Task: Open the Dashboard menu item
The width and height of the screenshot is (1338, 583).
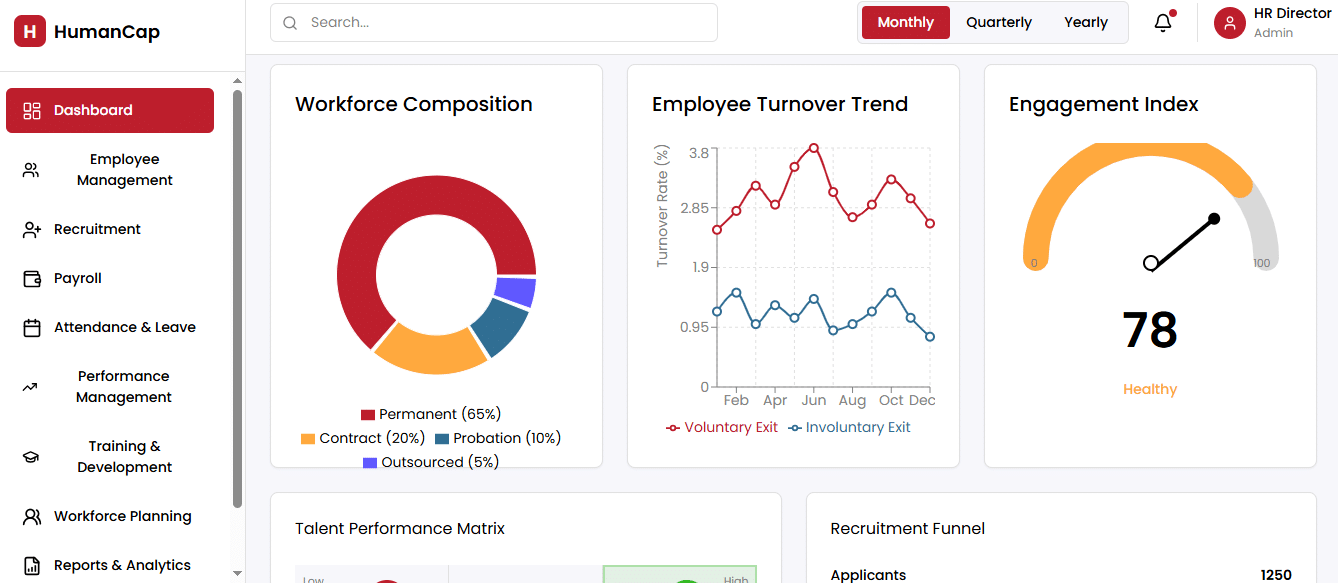Action: [110, 110]
